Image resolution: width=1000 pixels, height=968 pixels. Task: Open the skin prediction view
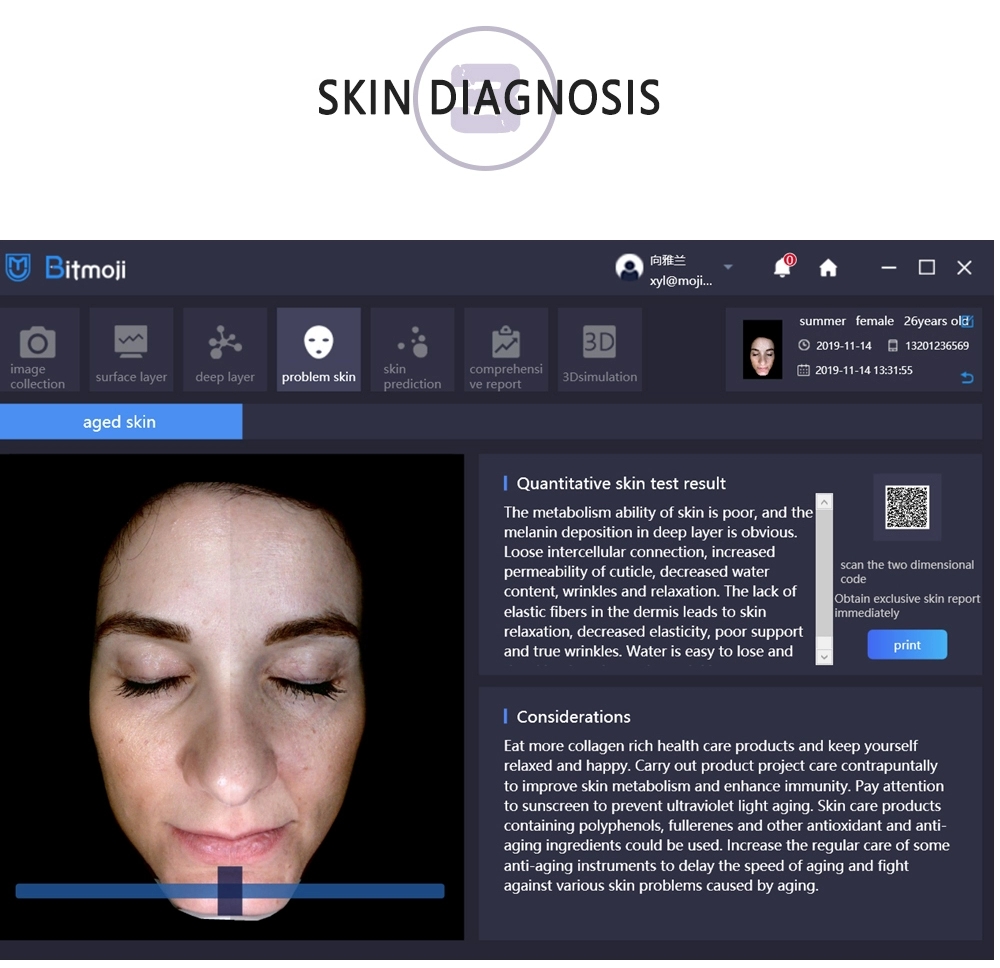(x=412, y=349)
